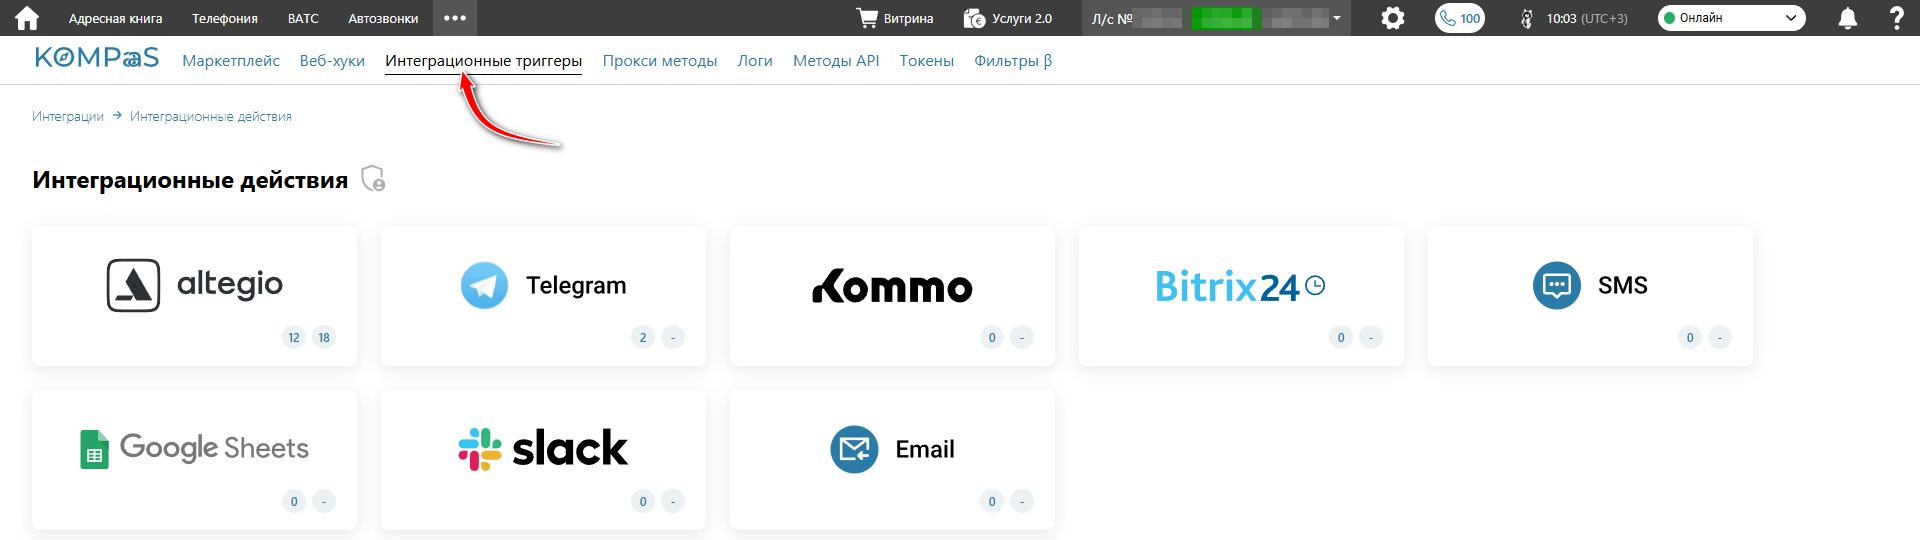Open the altegio integration card
Viewport: 1920px width, 540px height.
point(194,296)
